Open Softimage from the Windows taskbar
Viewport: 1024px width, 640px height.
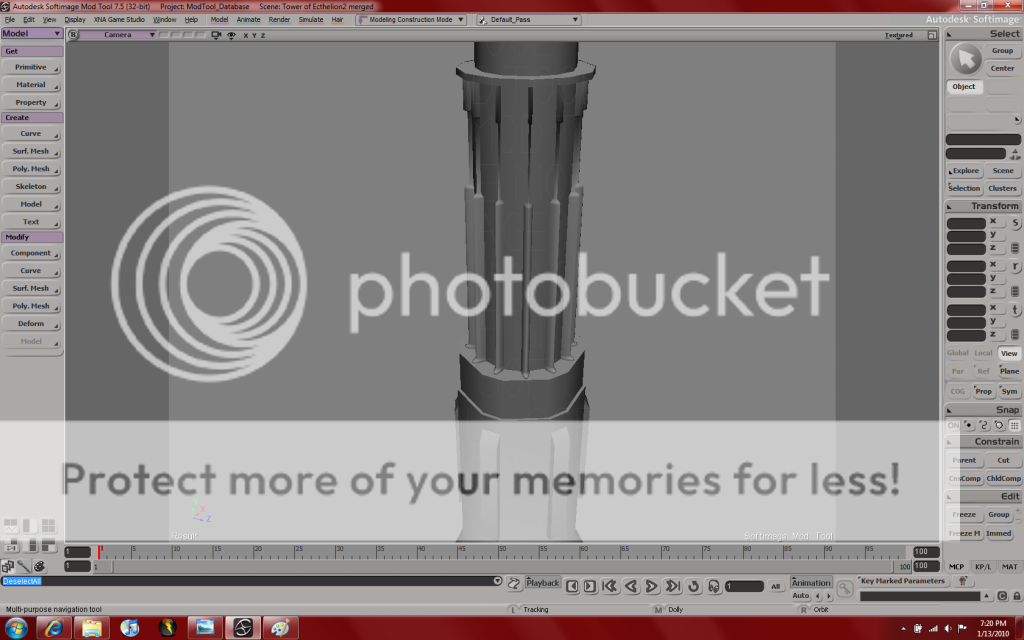point(243,628)
